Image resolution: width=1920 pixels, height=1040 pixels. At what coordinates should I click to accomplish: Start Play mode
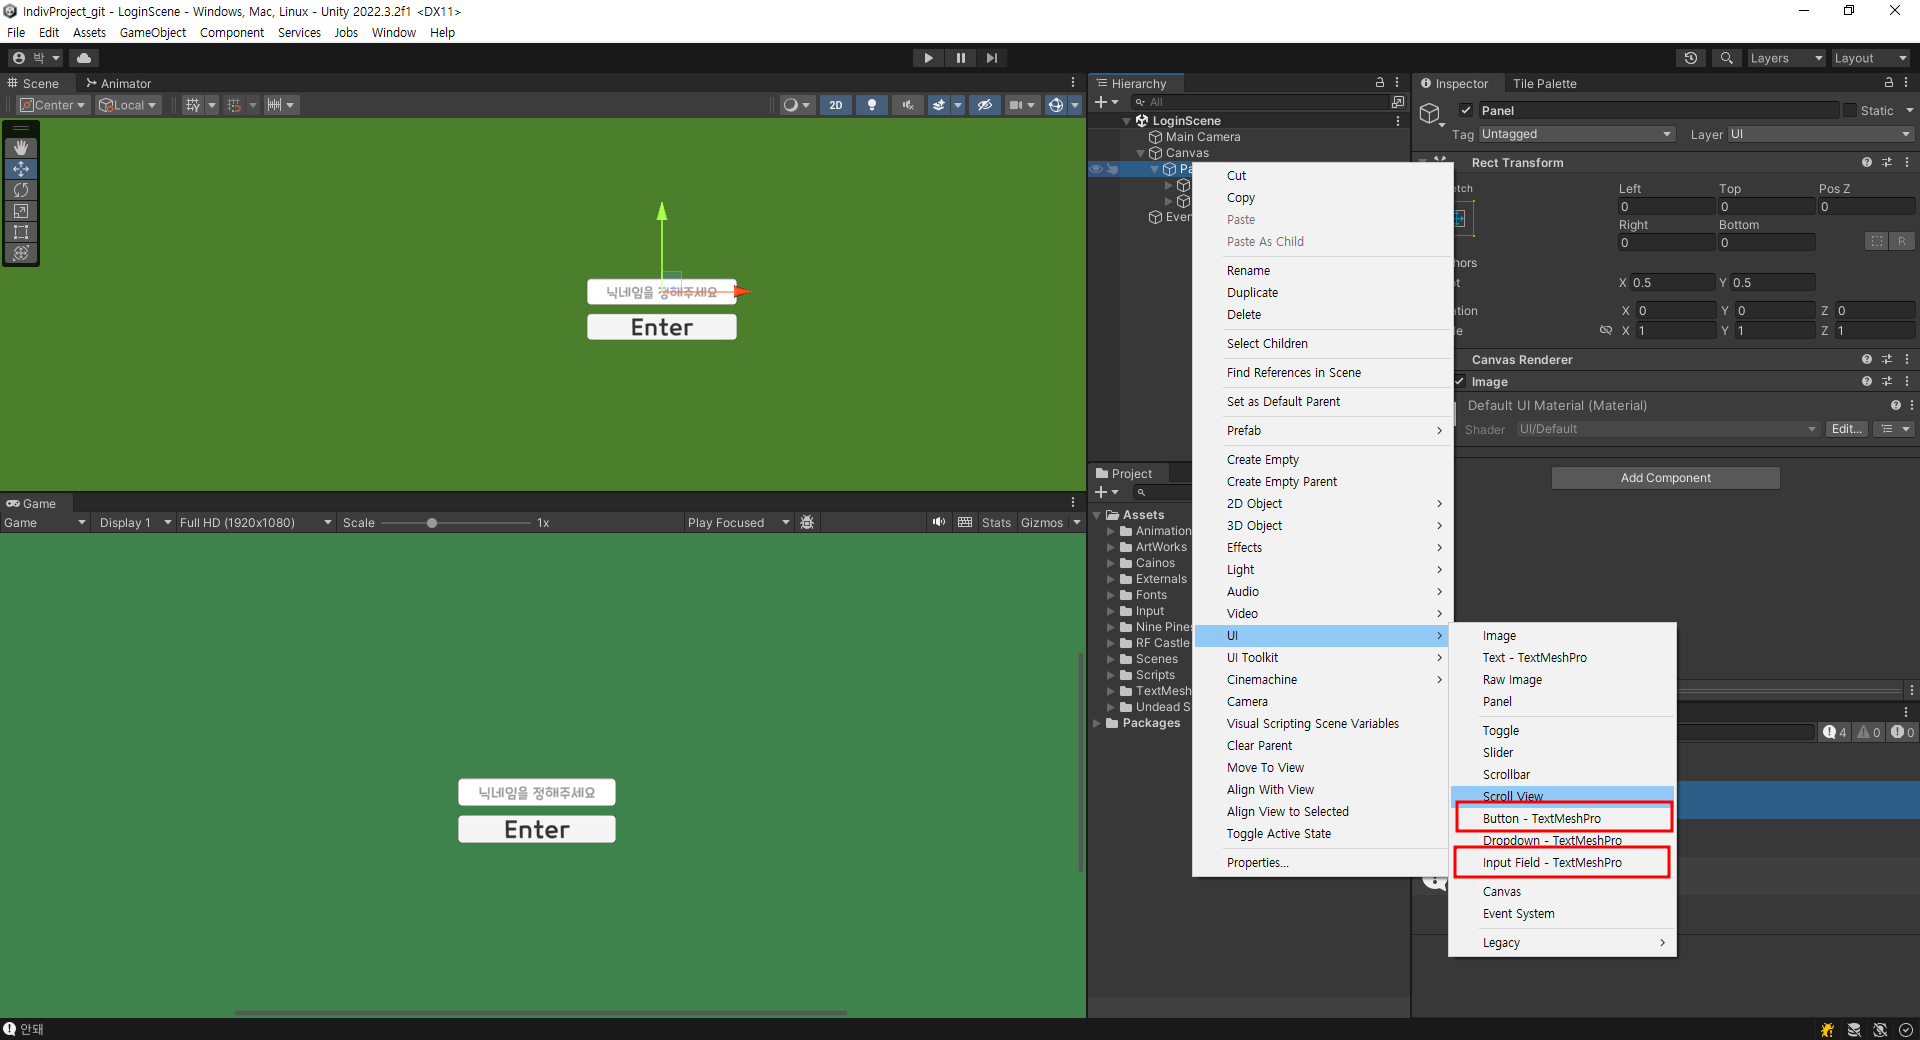(928, 58)
